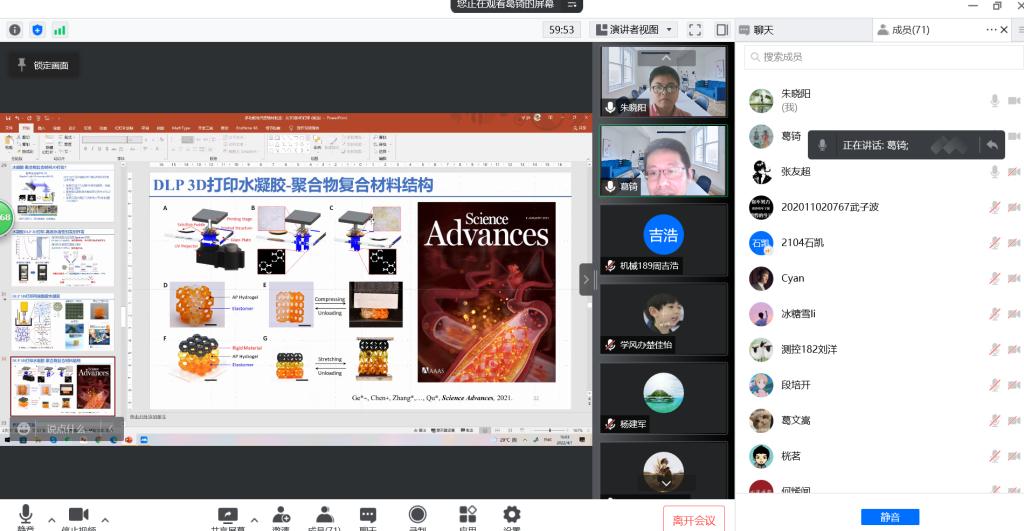
Task: Open the green network signal status icon
Action: [60, 30]
